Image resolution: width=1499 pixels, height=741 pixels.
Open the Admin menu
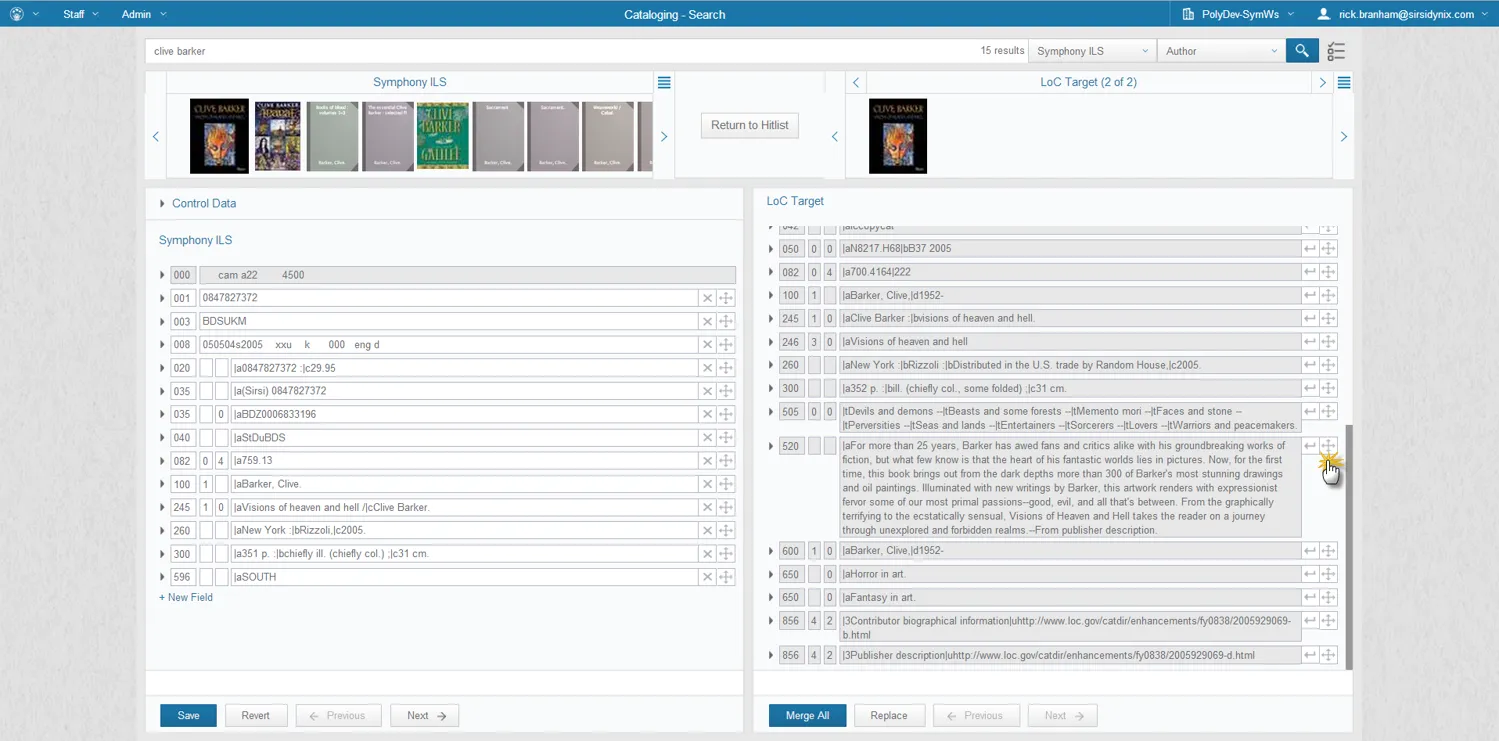tap(144, 14)
